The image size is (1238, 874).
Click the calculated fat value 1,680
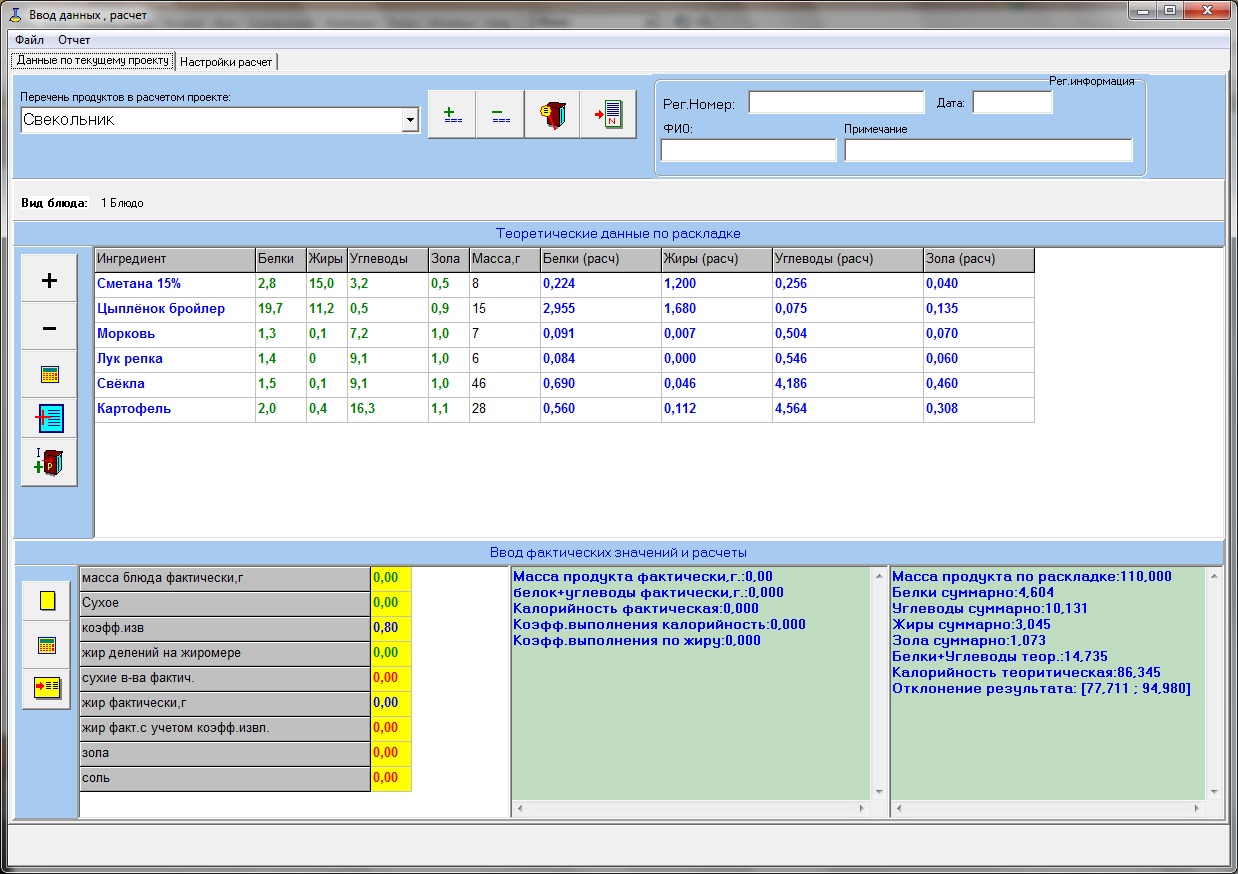(x=717, y=309)
